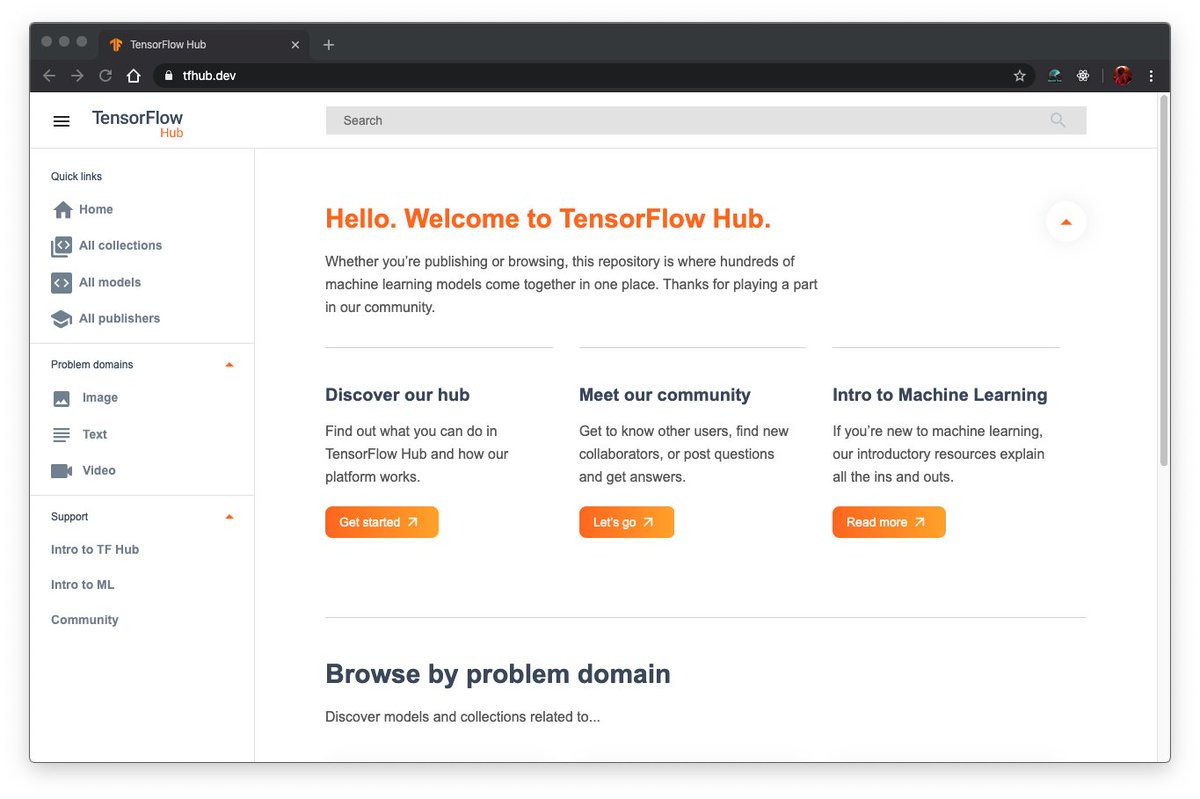Bookmark page with the star icon
The image size is (1200, 799).
click(x=1020, y=76)
